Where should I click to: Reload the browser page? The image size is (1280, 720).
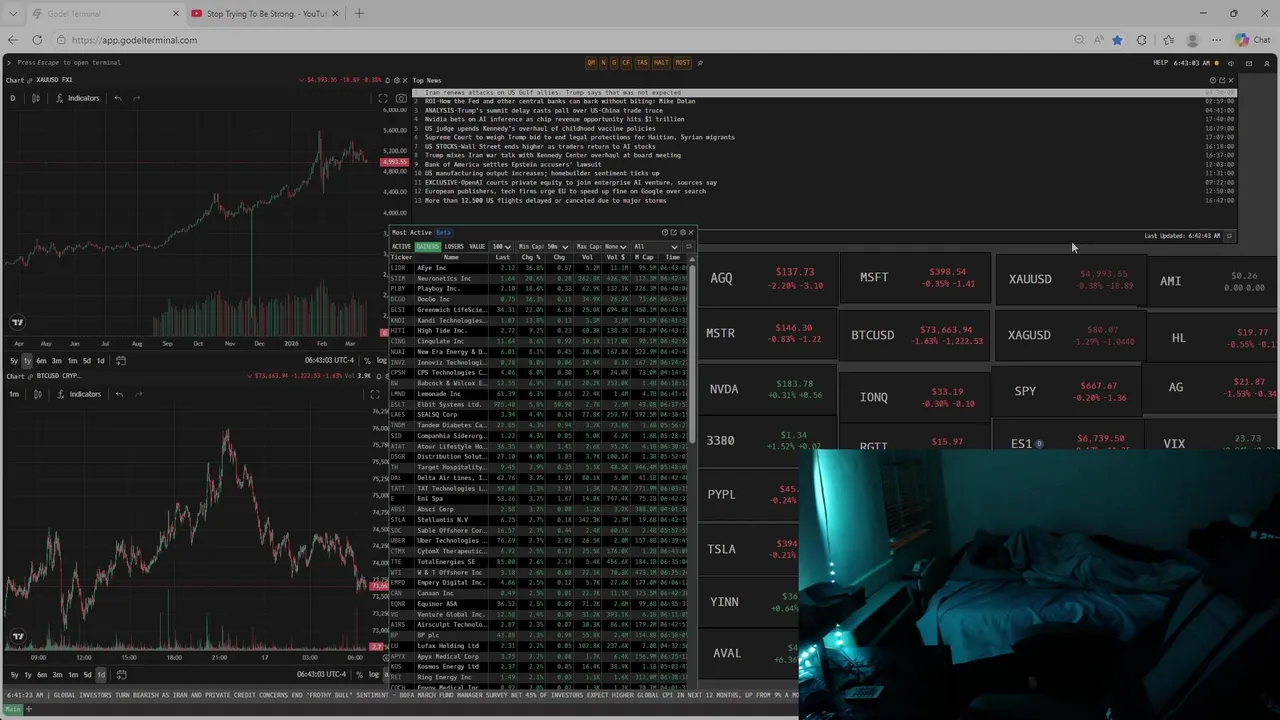pyautogui.click(x=37, y=40)
